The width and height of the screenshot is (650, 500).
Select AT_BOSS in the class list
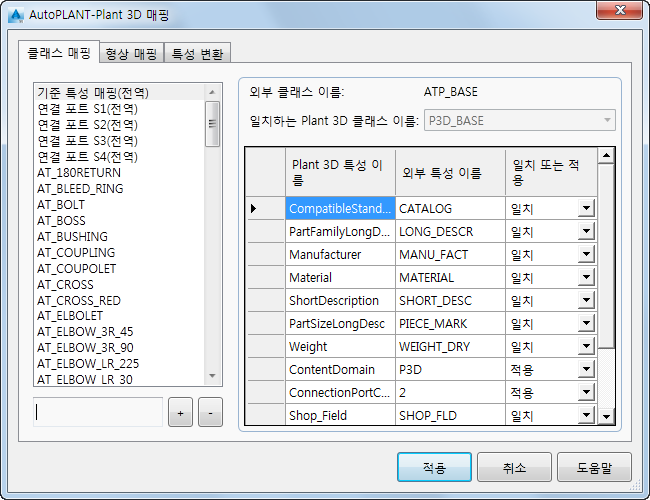[x=119, y=221]
